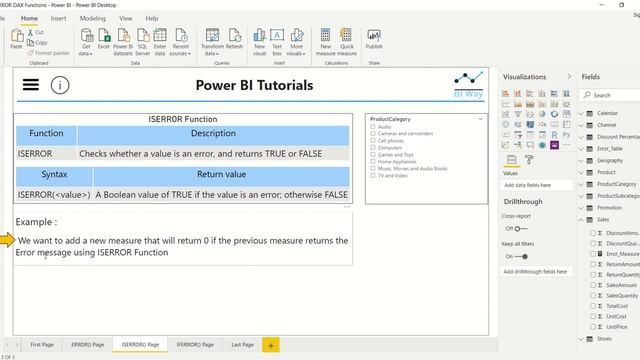Pick the stacked bar chart visual
This screenshot has width=640, height=360.
click(506, 93)
